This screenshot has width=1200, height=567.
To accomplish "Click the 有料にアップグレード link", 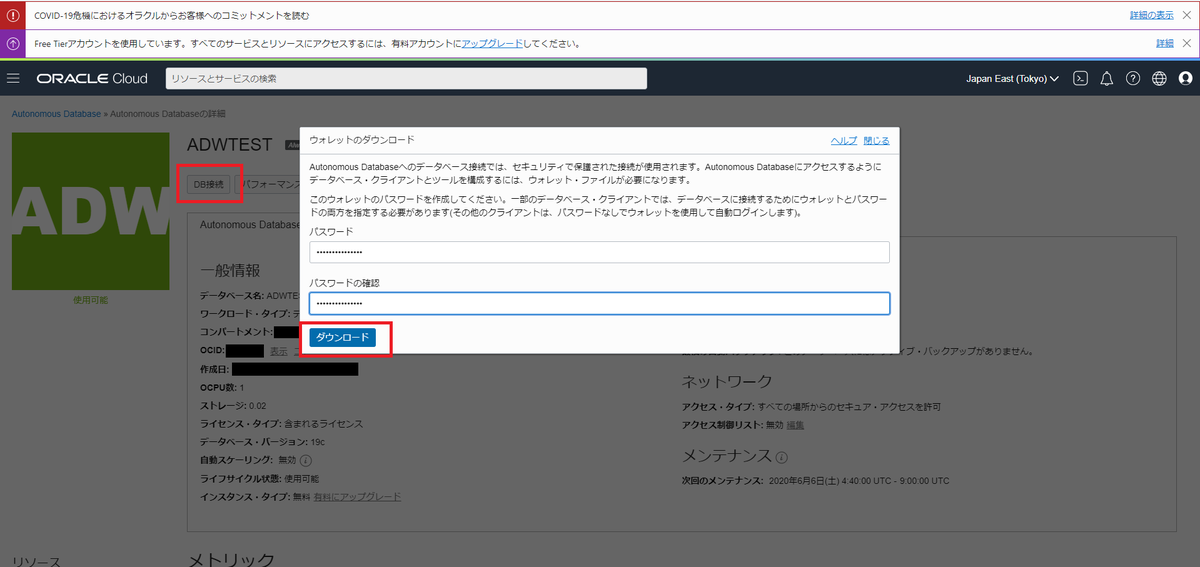I will 357,496.
